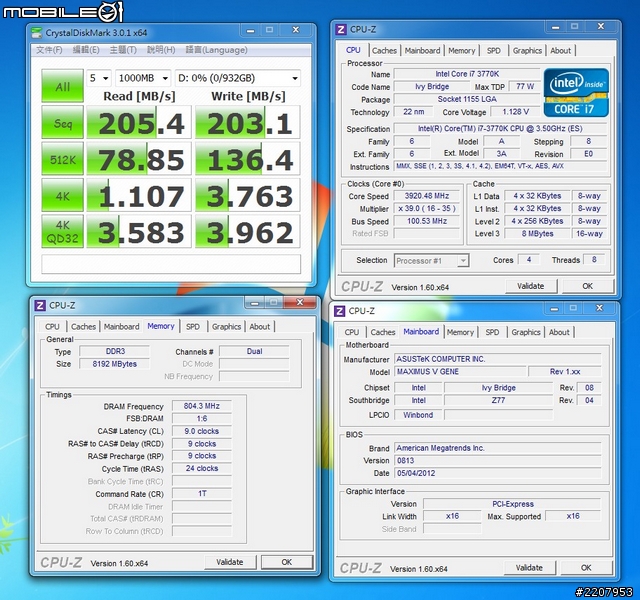
Task: Select Graphics tab in the Memory window
Action: (226, 327)
